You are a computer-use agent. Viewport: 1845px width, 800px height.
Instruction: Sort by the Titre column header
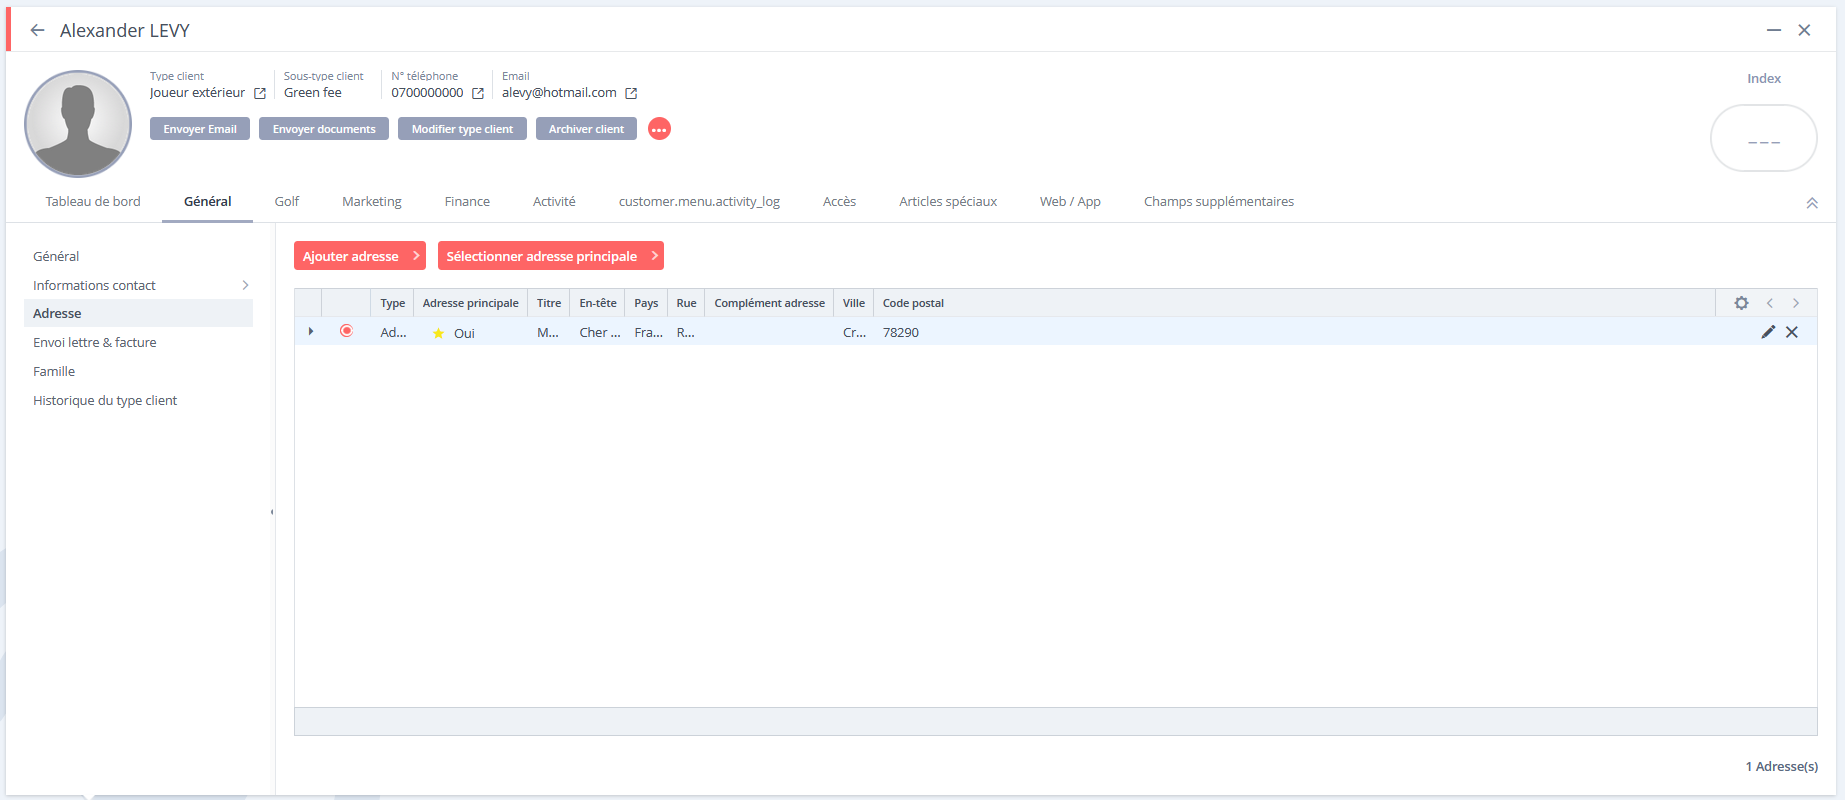549,303
